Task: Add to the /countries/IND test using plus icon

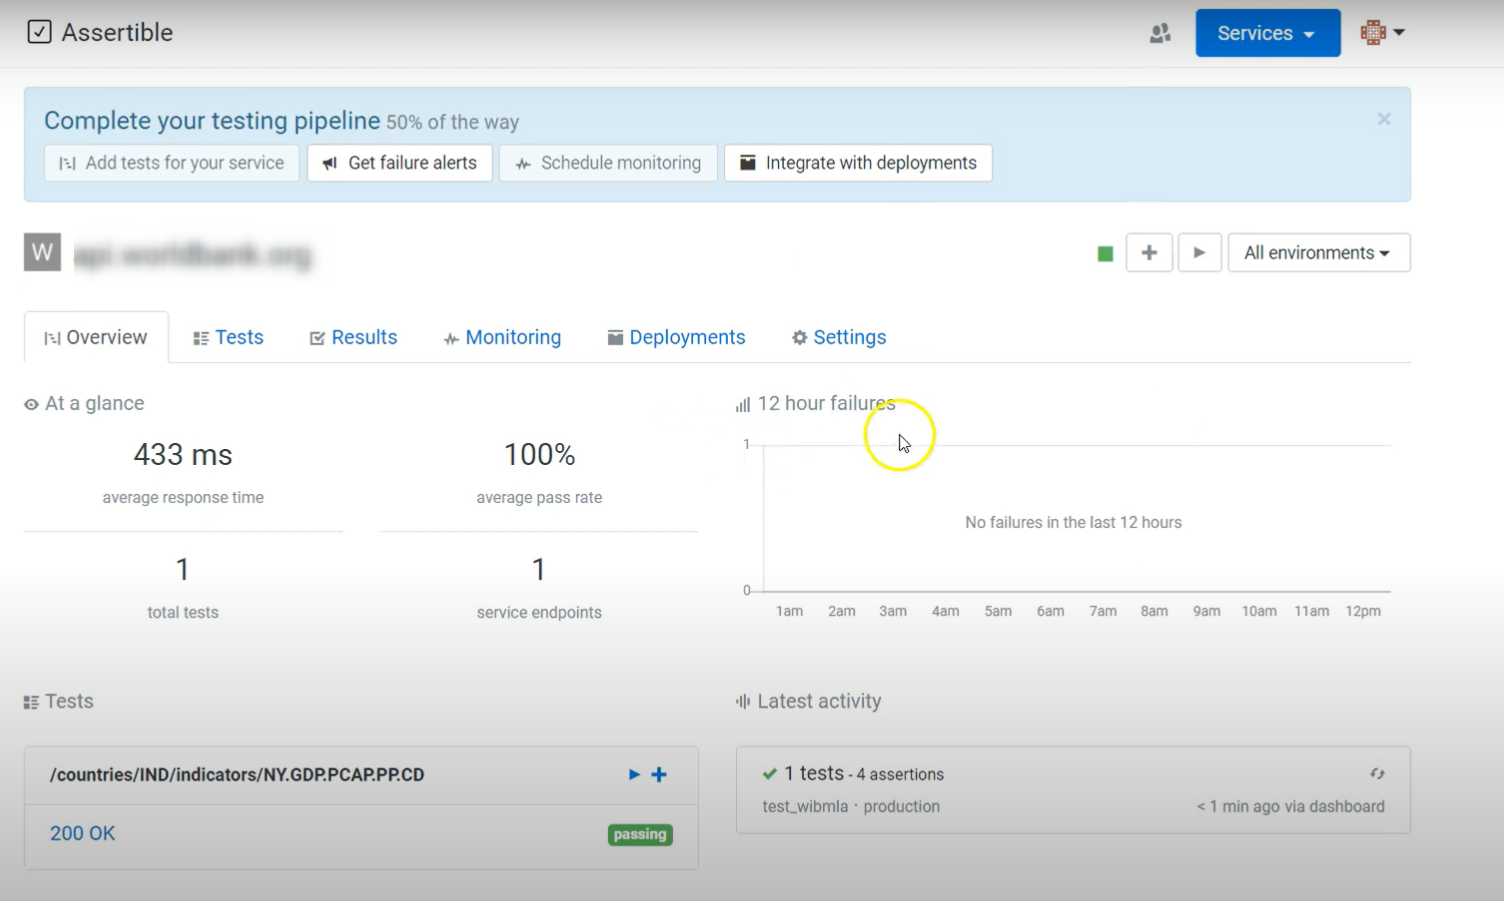Action: click(659, 774)
